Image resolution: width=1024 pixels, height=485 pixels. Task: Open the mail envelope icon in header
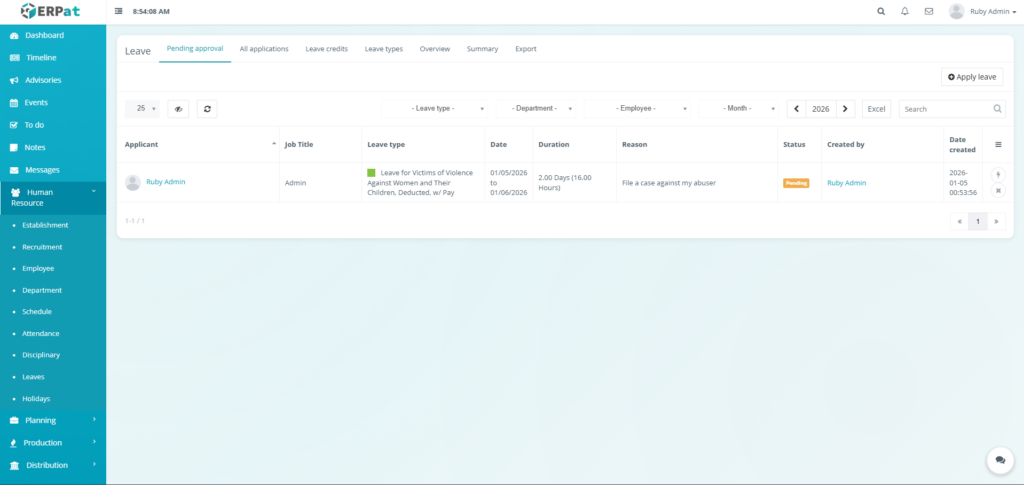(929, 11)
